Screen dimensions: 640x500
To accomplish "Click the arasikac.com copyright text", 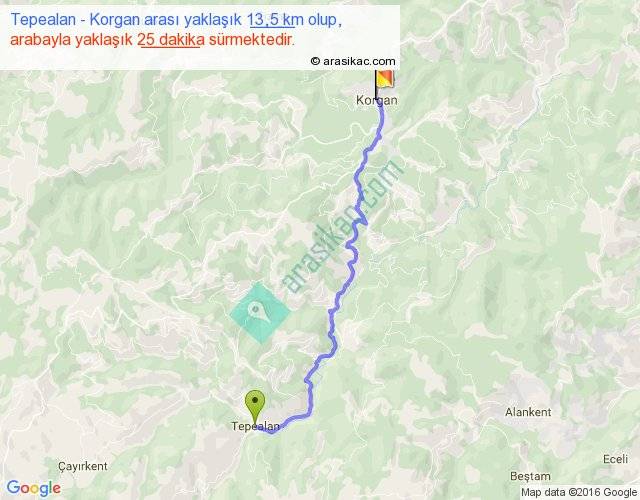I will coord(353,61).
